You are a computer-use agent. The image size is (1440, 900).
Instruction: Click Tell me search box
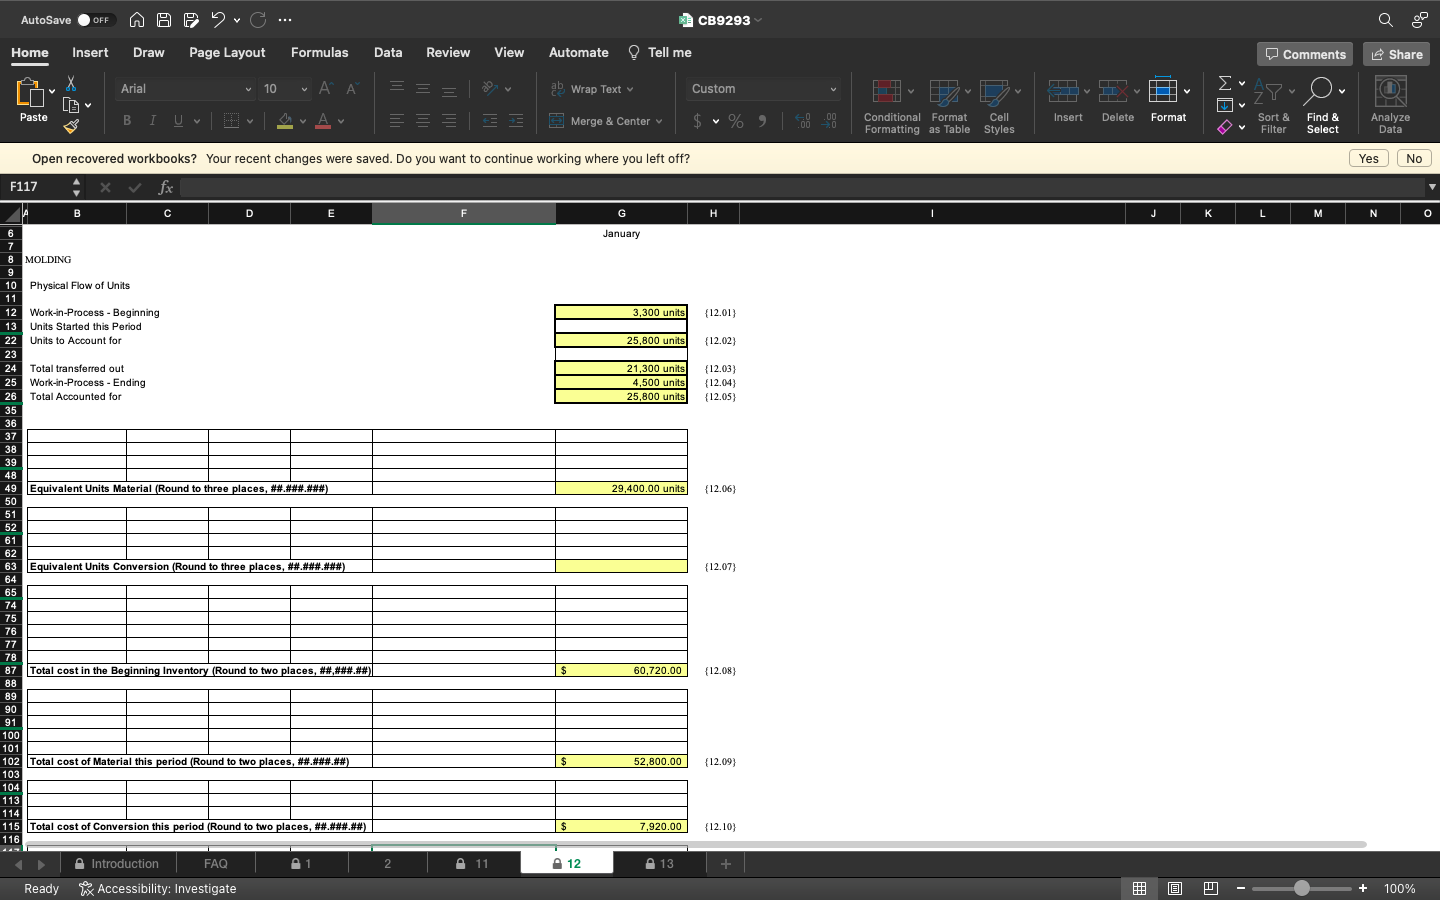click(660, 52)
